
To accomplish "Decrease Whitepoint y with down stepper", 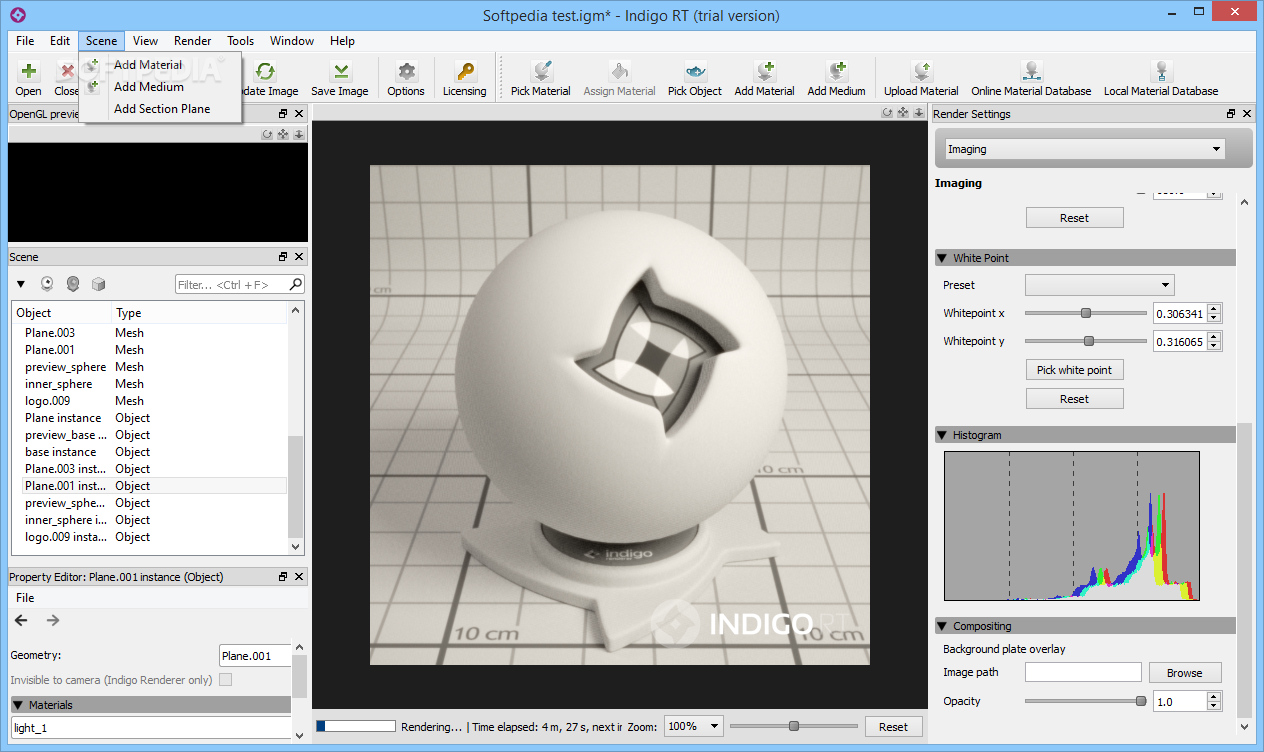I will 1214,346.
